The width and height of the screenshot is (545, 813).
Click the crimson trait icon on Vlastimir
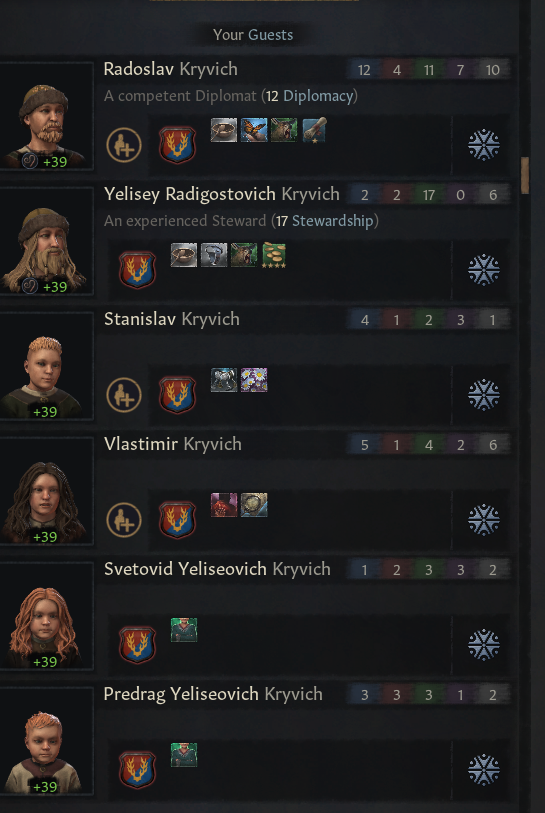[224, 504]
